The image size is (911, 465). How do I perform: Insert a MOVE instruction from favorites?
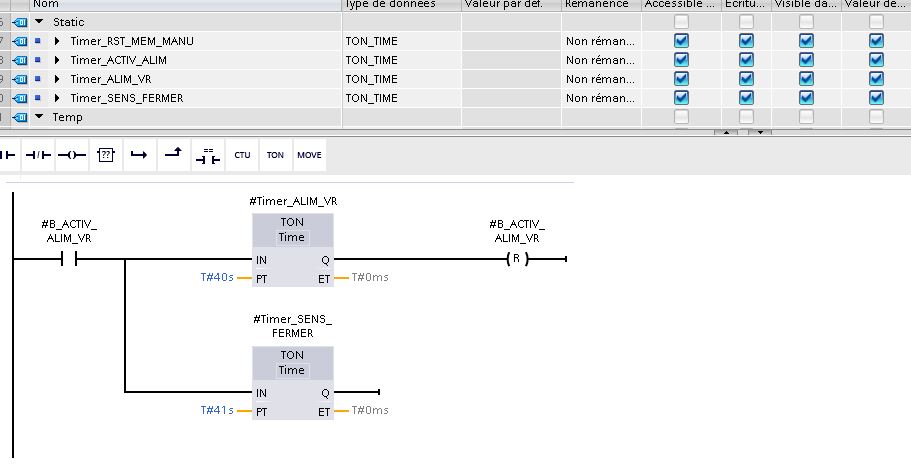coord(309,156)
